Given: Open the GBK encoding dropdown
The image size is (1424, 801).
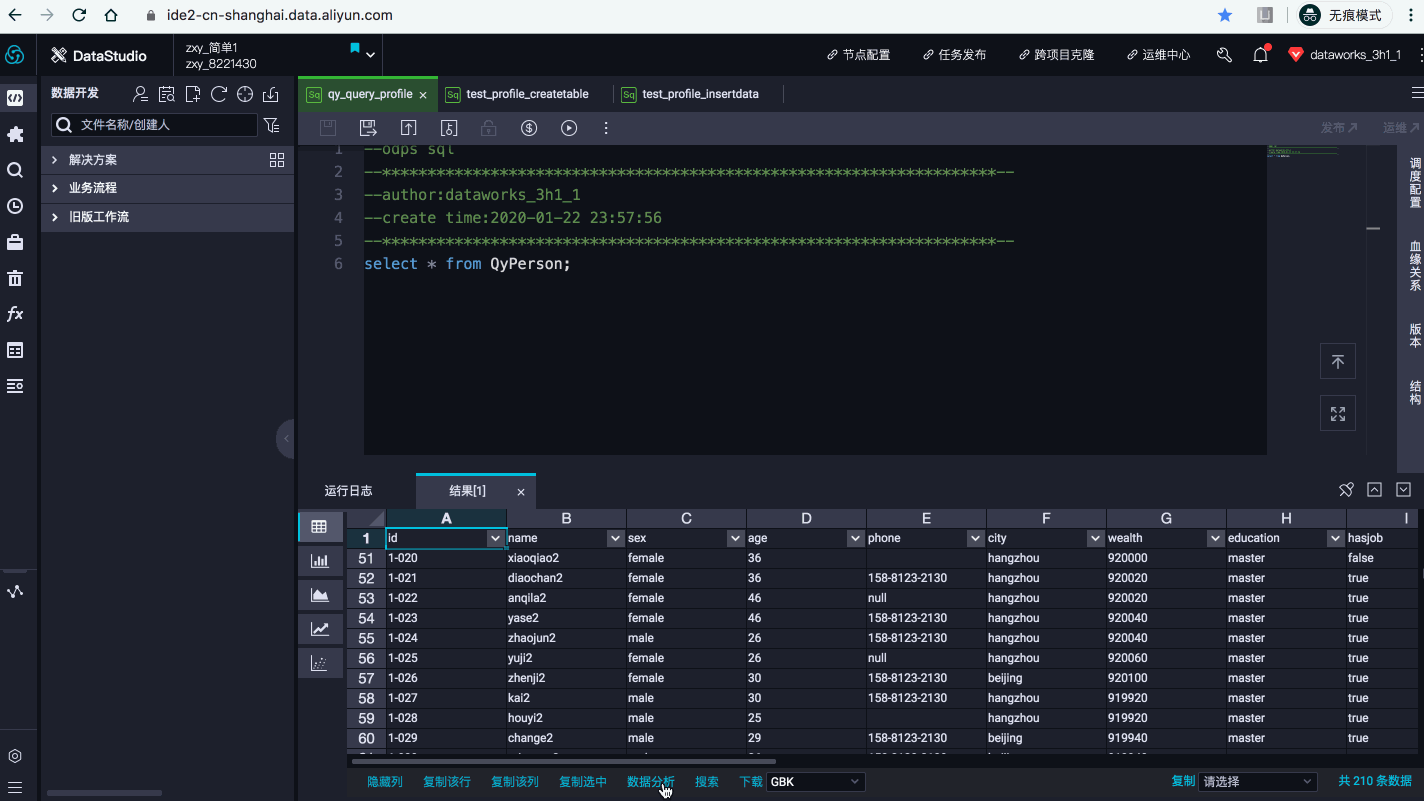Looking at the screenshot, I should [x=815, y=781].
